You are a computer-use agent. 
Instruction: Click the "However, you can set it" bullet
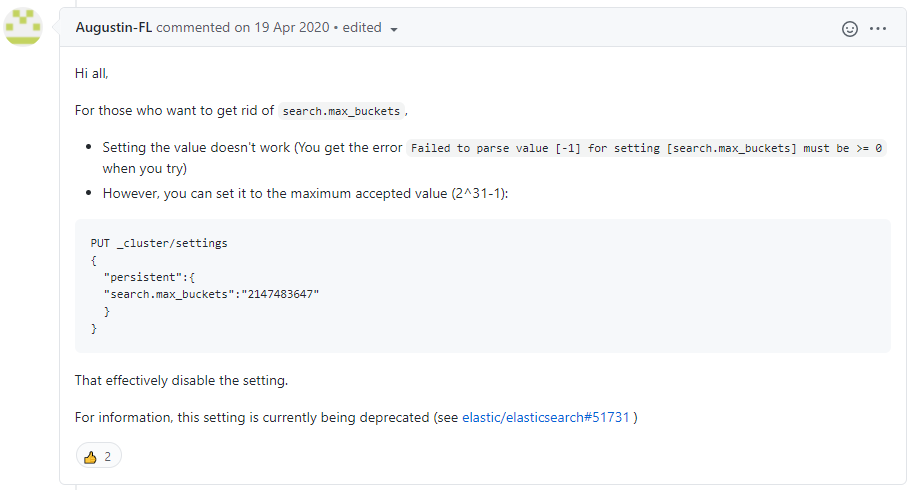coord(305,193)
